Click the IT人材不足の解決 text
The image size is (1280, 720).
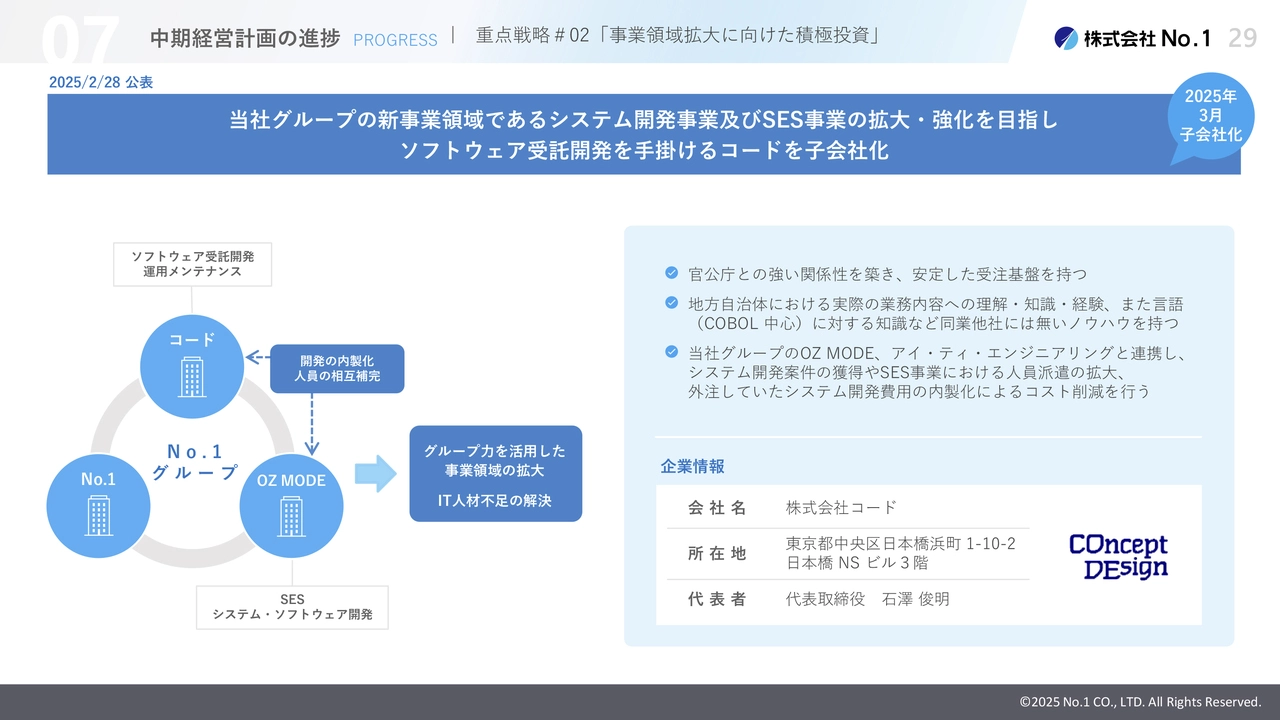point(495,500)
